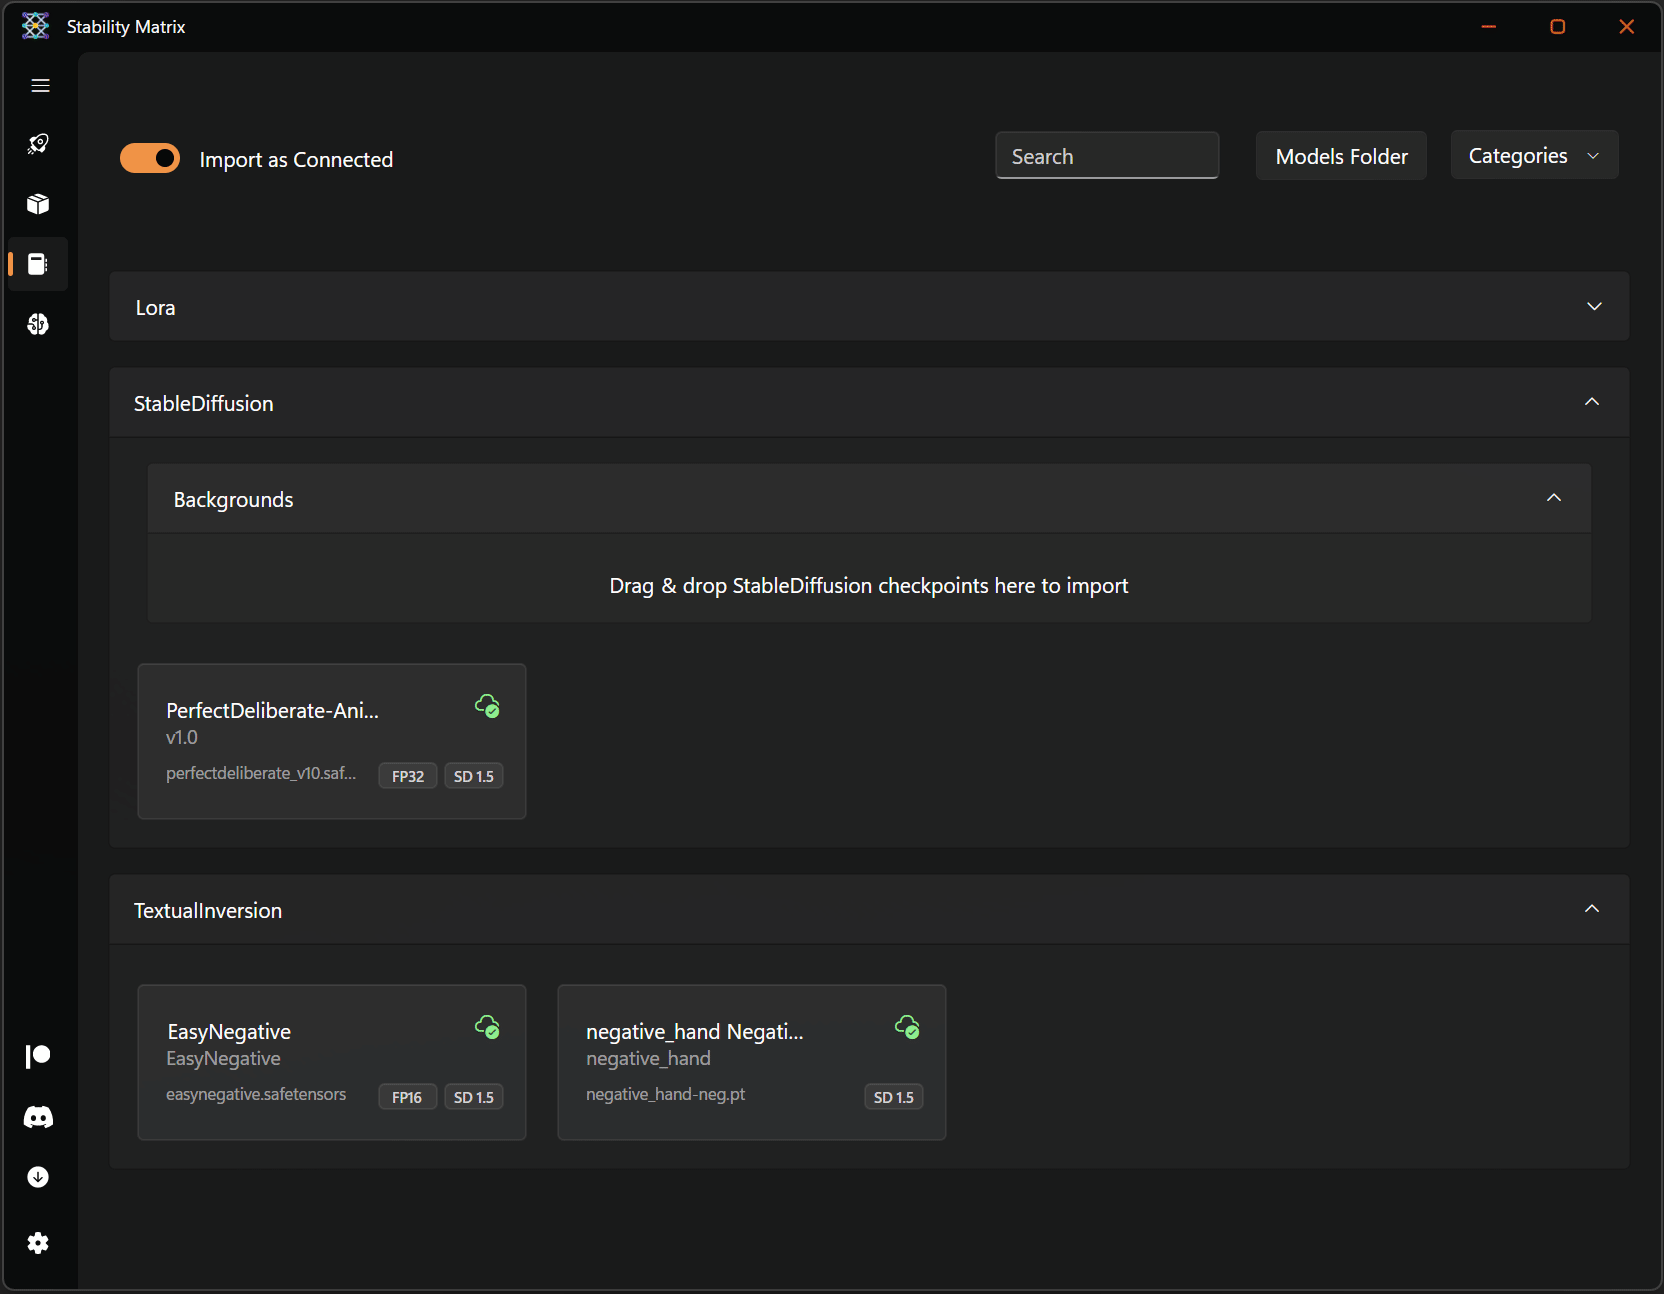Open the model browser sidebar icon
Viewport: 1664px width, 1294px height.
38,324
